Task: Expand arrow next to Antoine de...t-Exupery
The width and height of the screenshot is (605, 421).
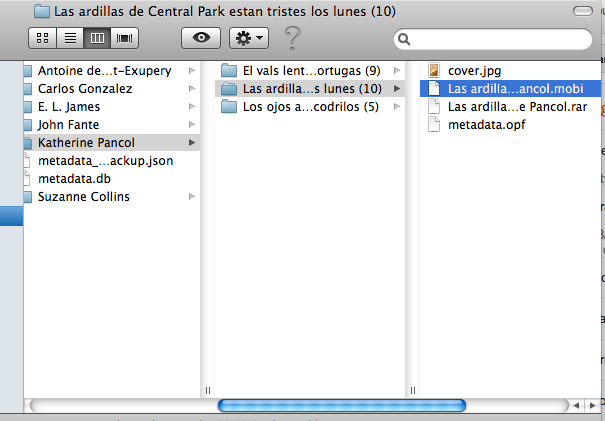Action: pos(192,71)
